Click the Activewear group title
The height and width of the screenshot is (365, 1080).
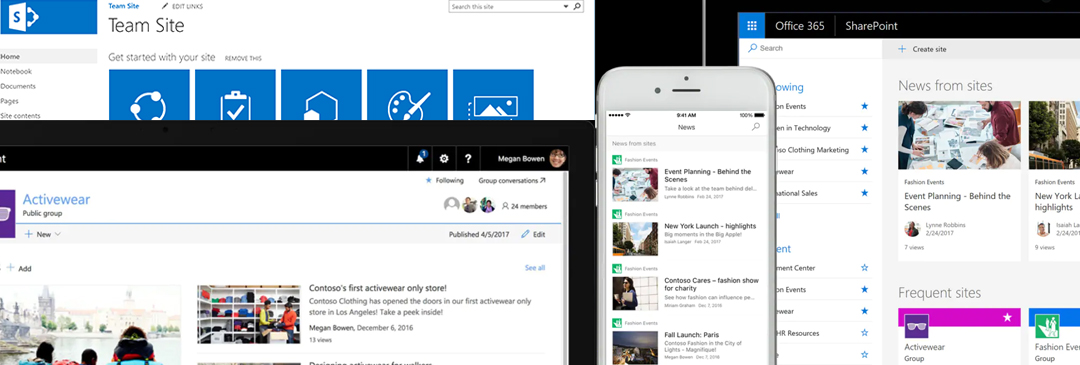pos(56,200)
